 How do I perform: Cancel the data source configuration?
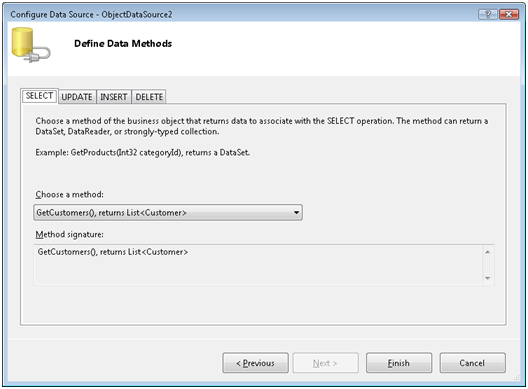click(x=472, y=363)
